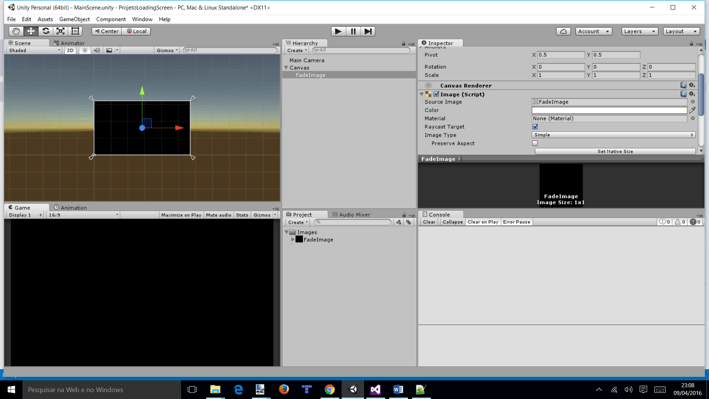Open Canvas Renderer help reference

pos(683,85)
